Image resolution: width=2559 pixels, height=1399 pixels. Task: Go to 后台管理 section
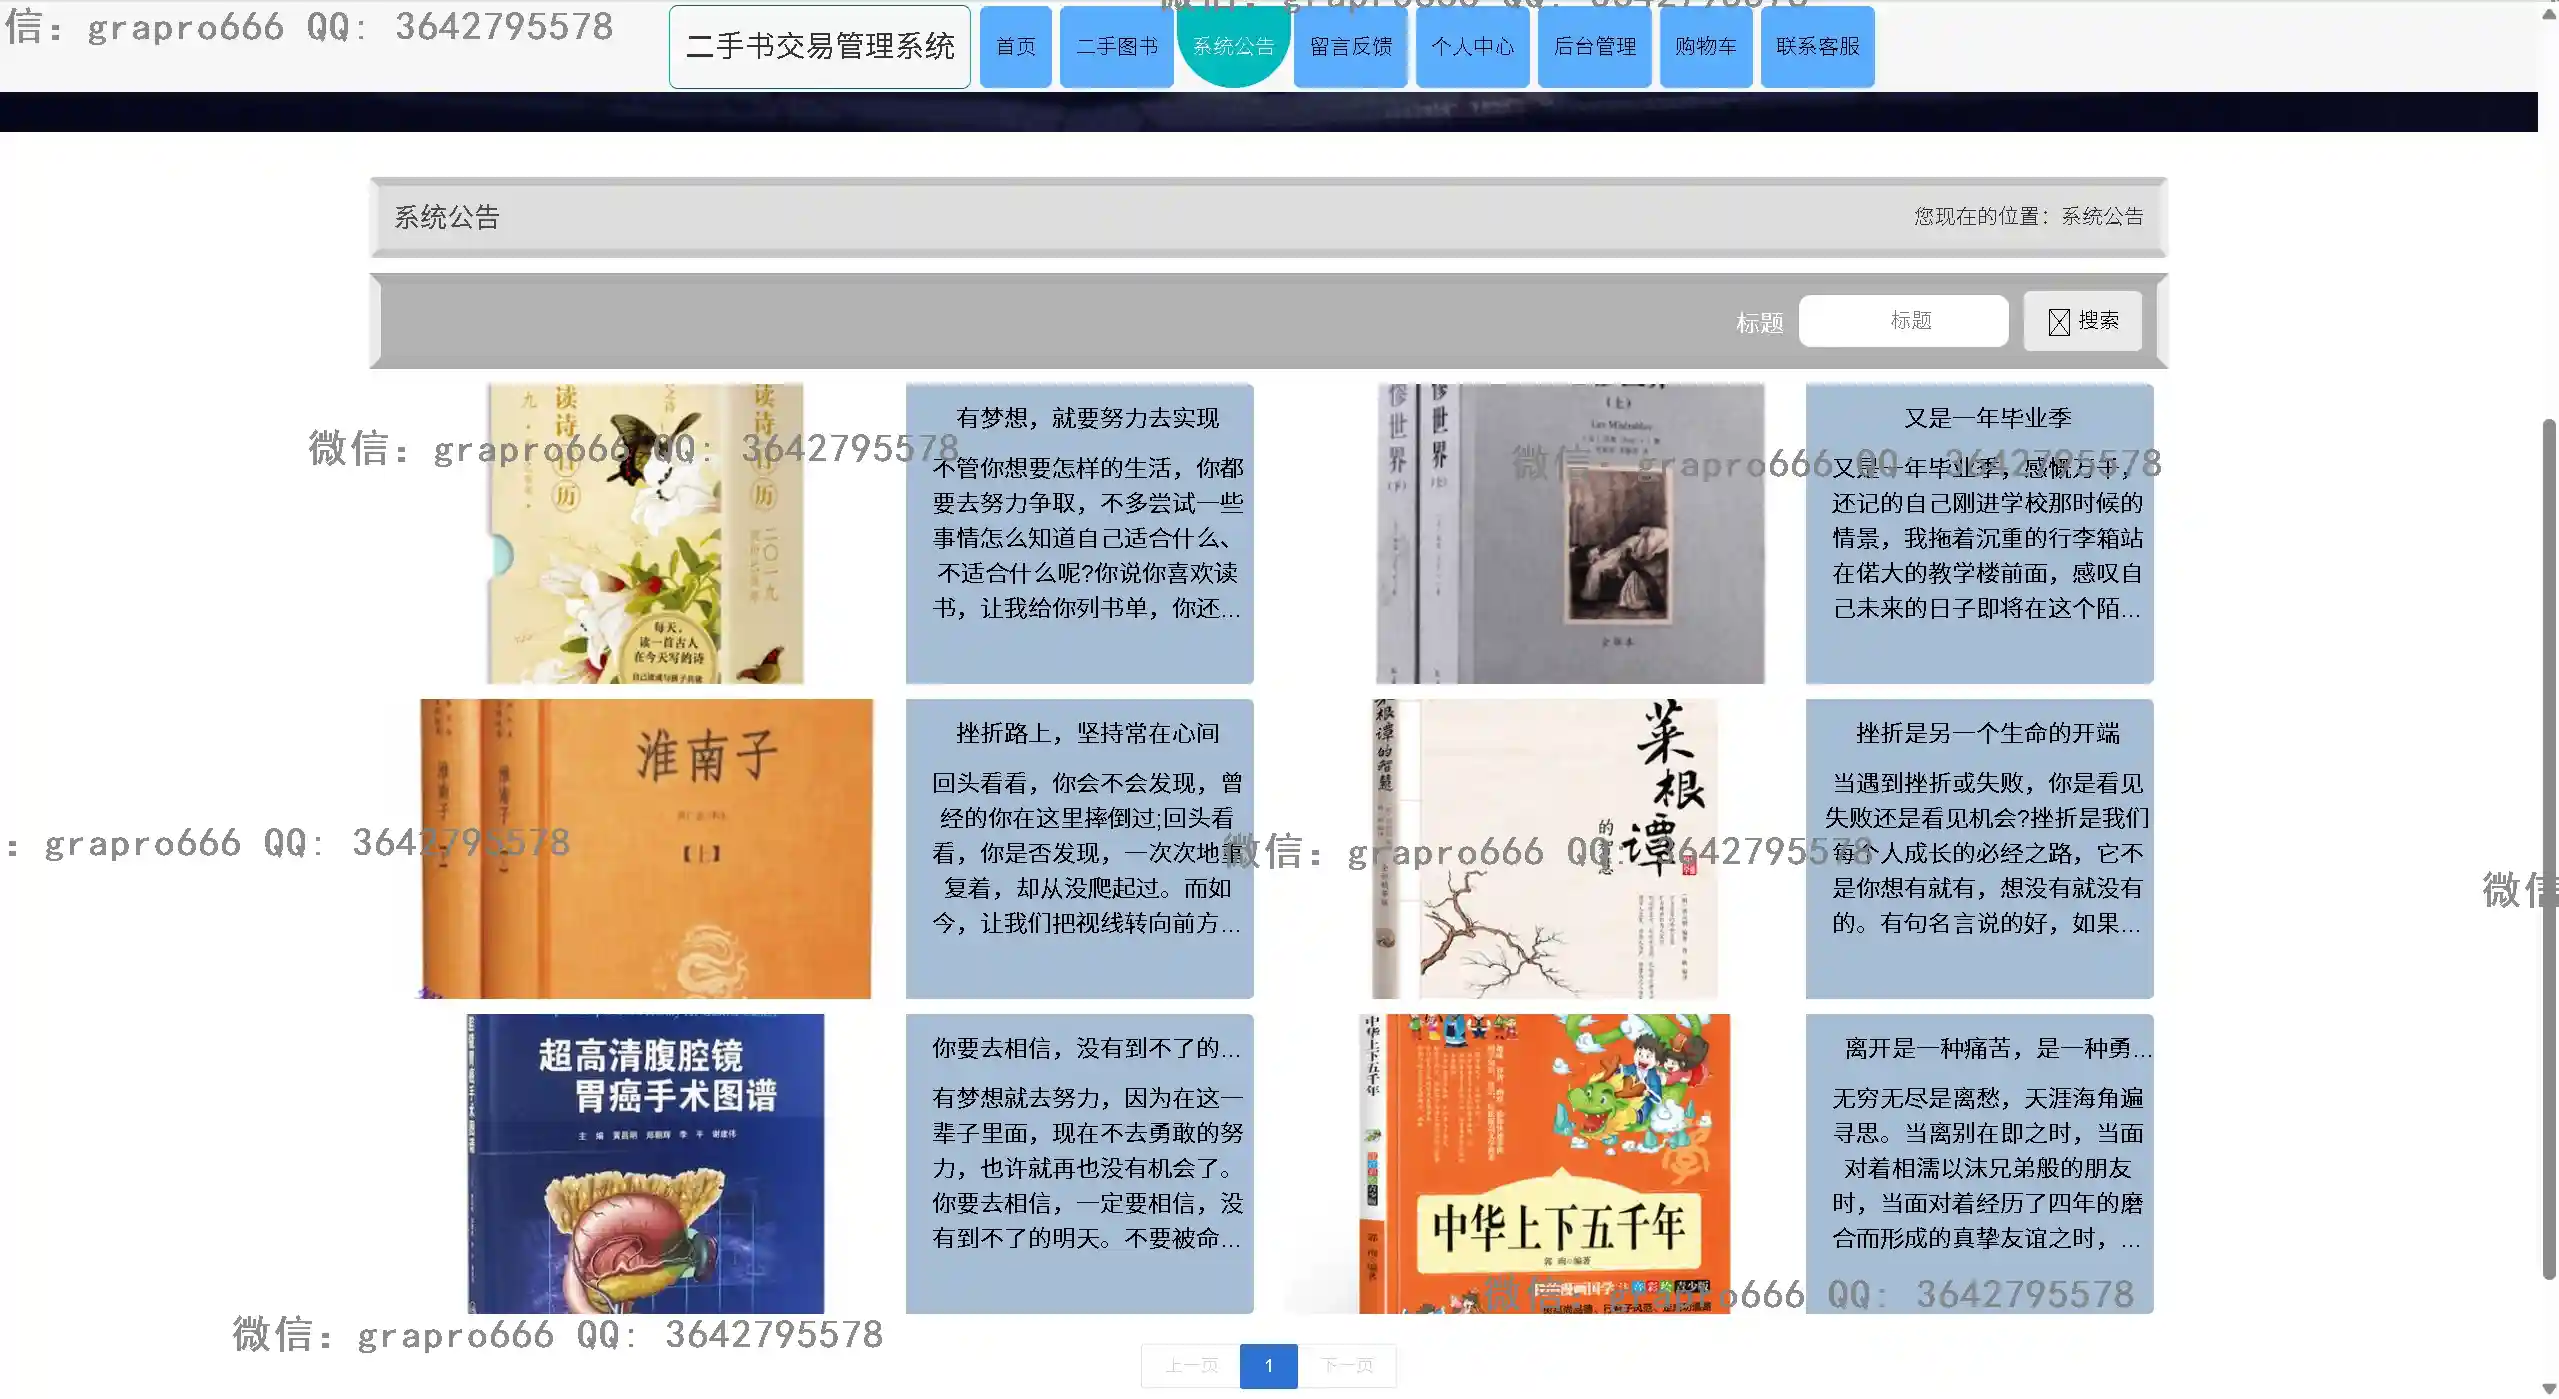1594,47
